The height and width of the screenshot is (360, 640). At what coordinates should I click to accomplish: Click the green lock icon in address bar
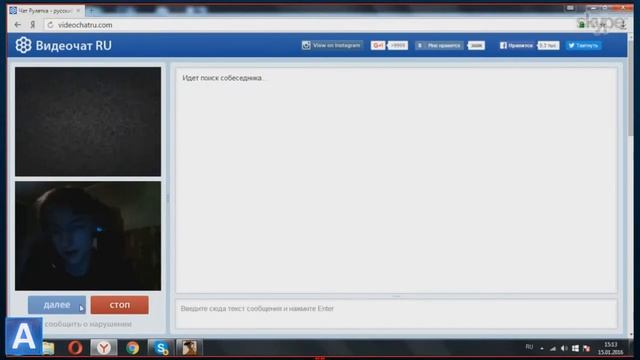click(x=582, y=25)
